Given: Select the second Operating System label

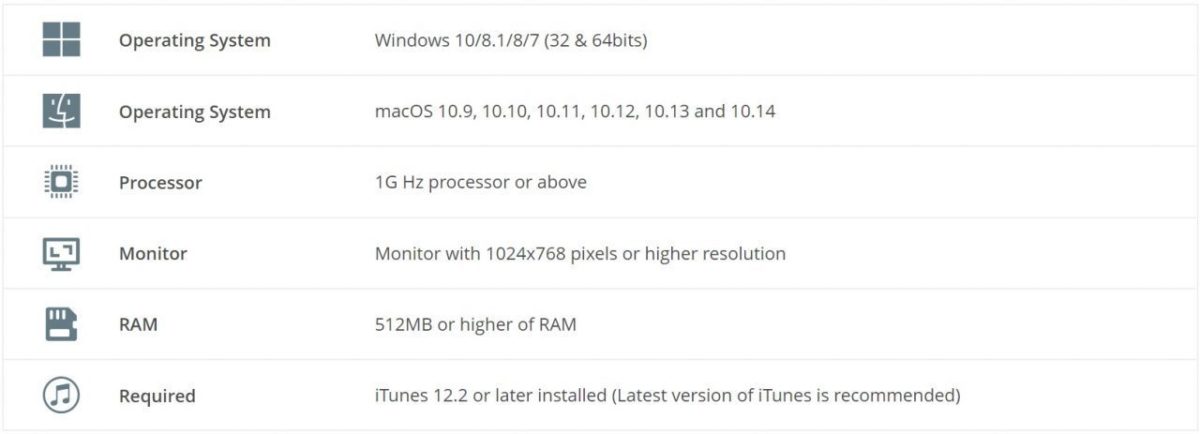Looking at the screenshot, I should 194,112.
